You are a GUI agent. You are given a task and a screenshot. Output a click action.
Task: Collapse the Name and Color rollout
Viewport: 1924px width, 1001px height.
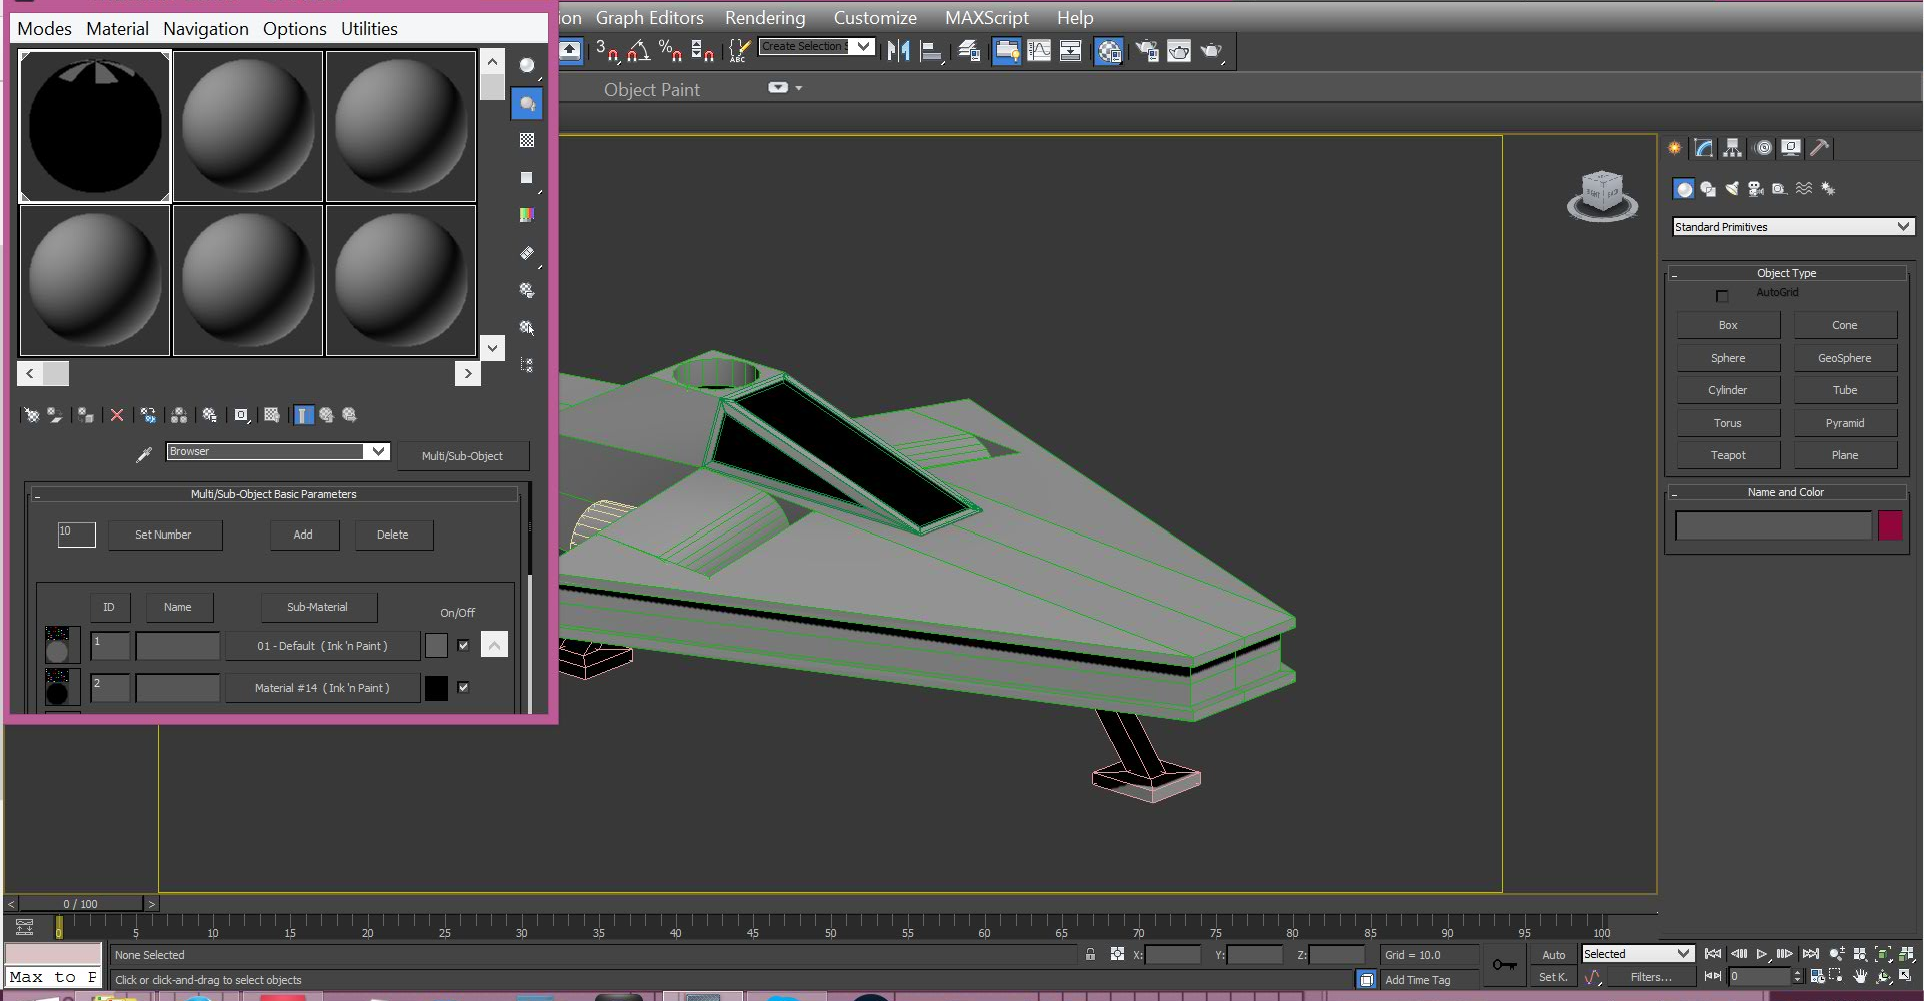tap(1786, 492)
